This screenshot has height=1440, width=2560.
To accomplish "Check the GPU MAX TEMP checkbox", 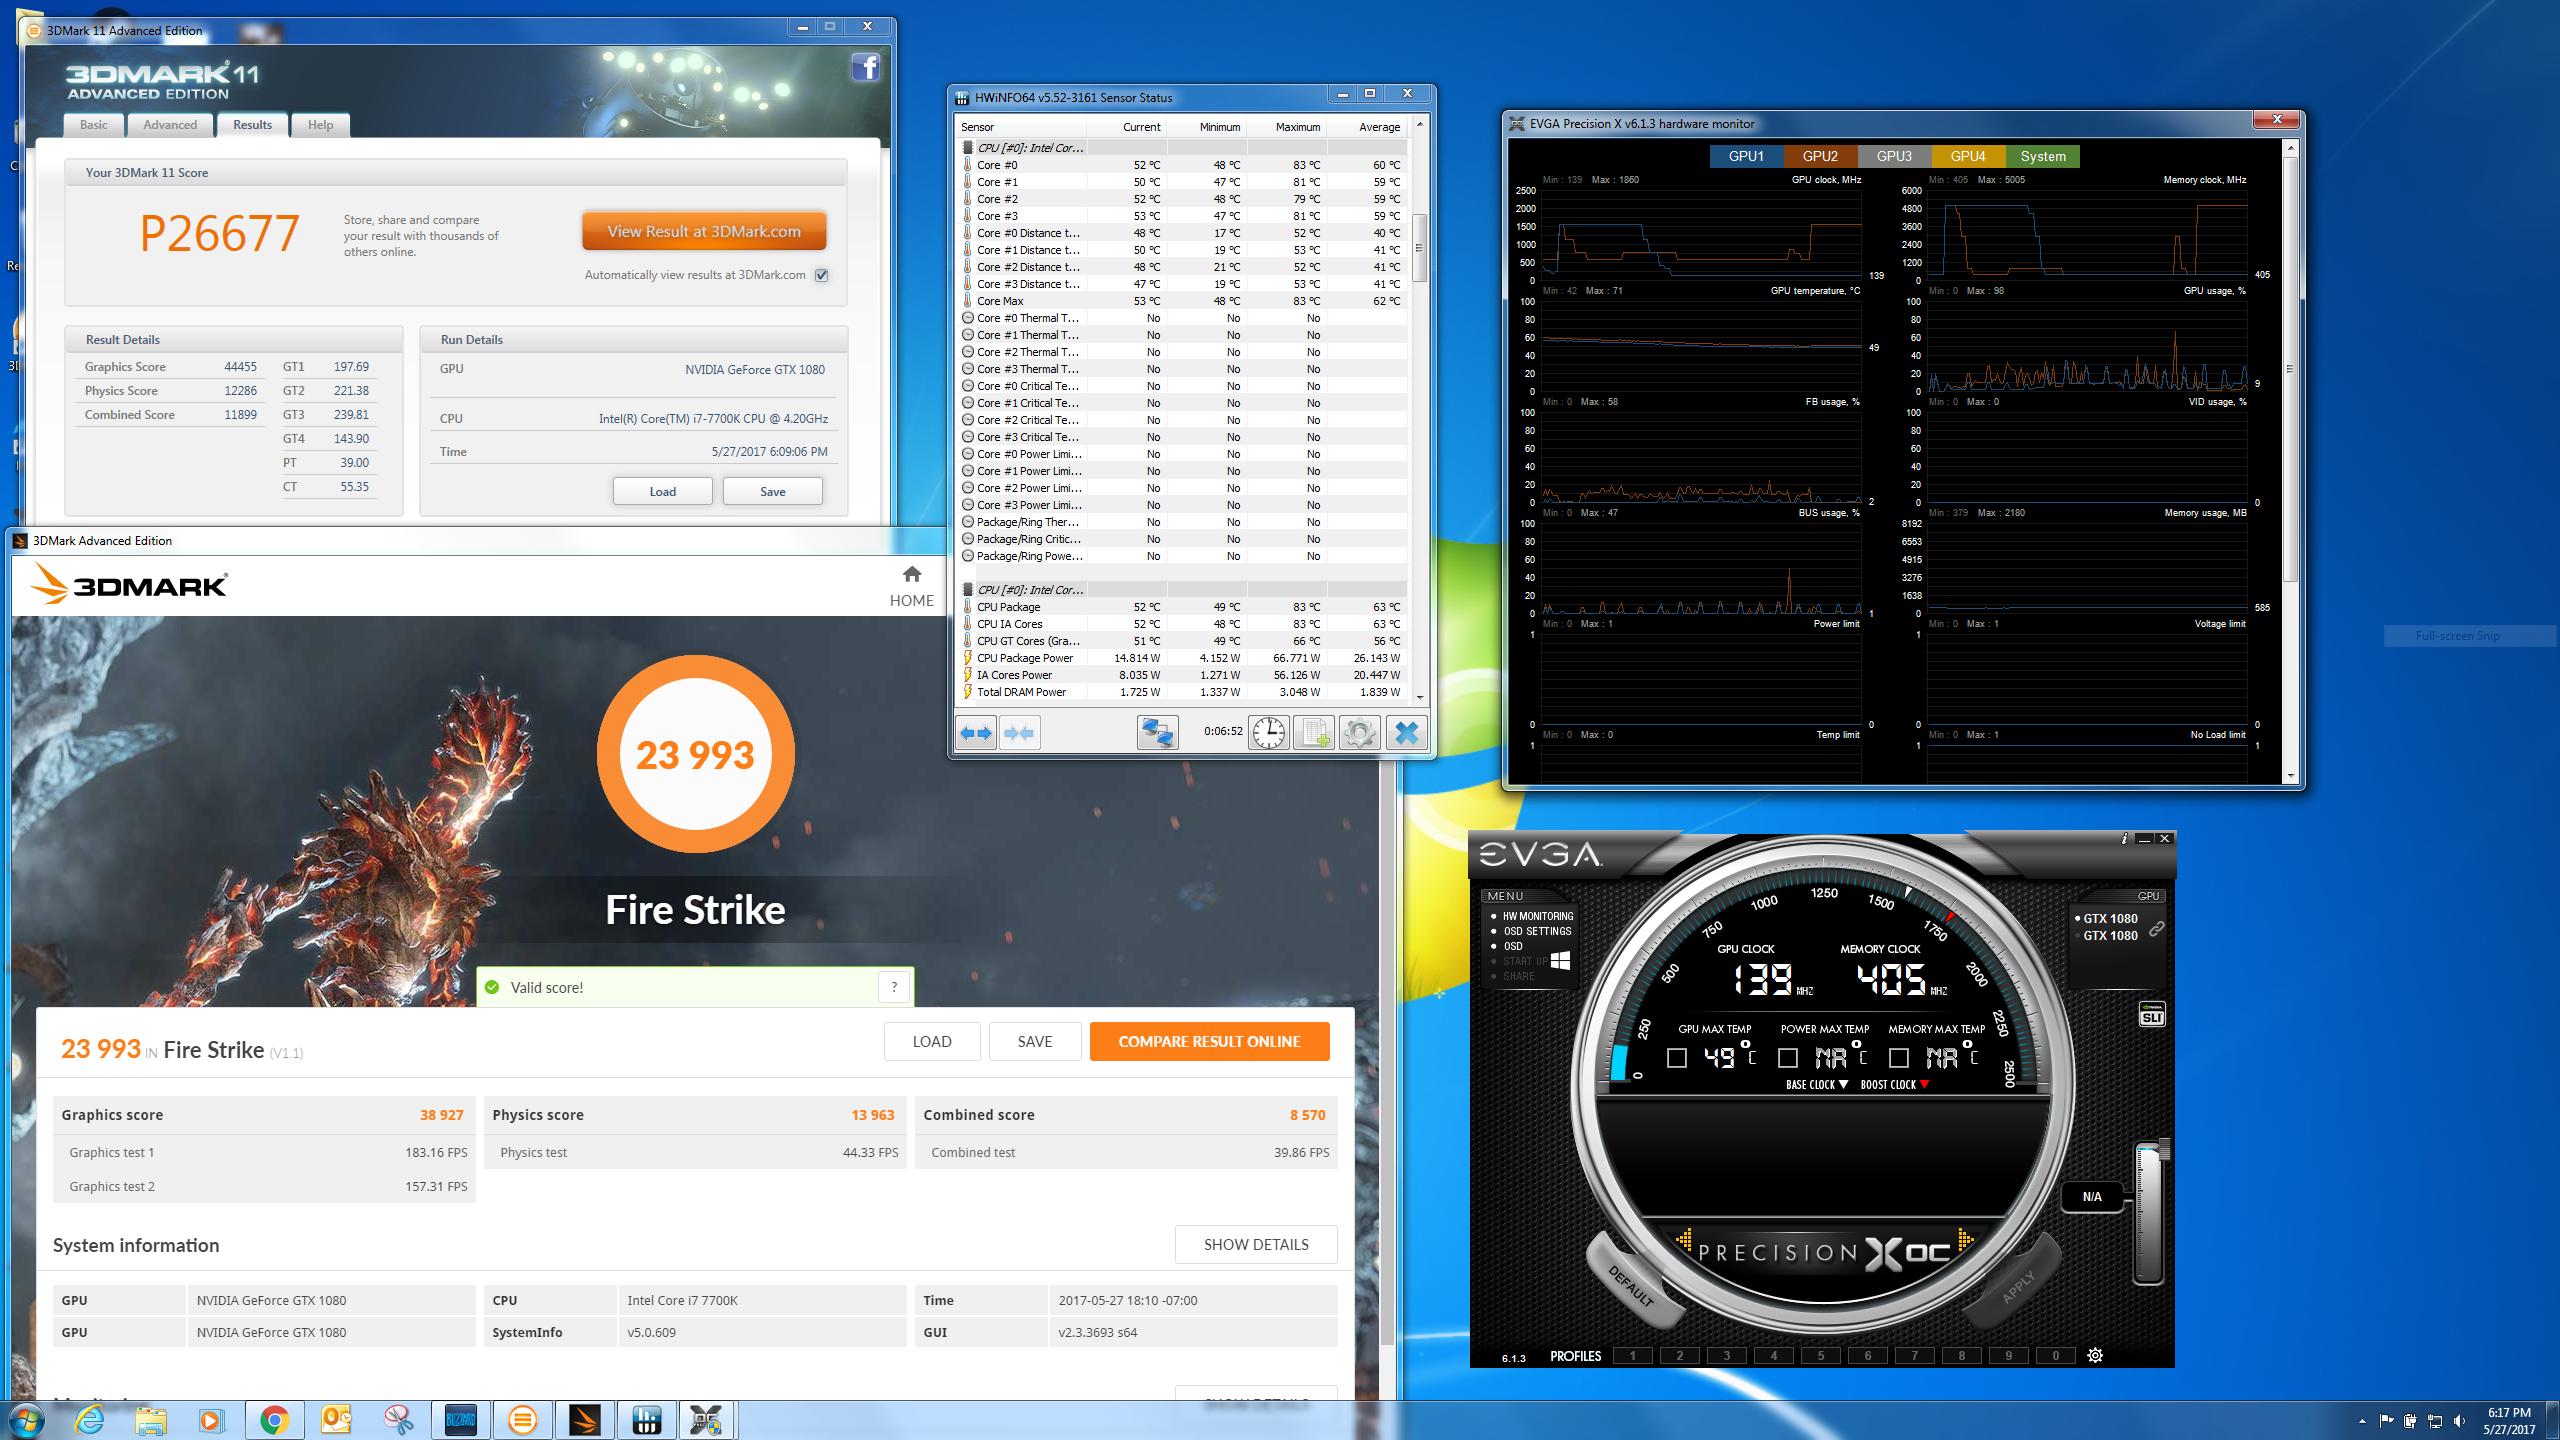I will tap(1677, 1058).
